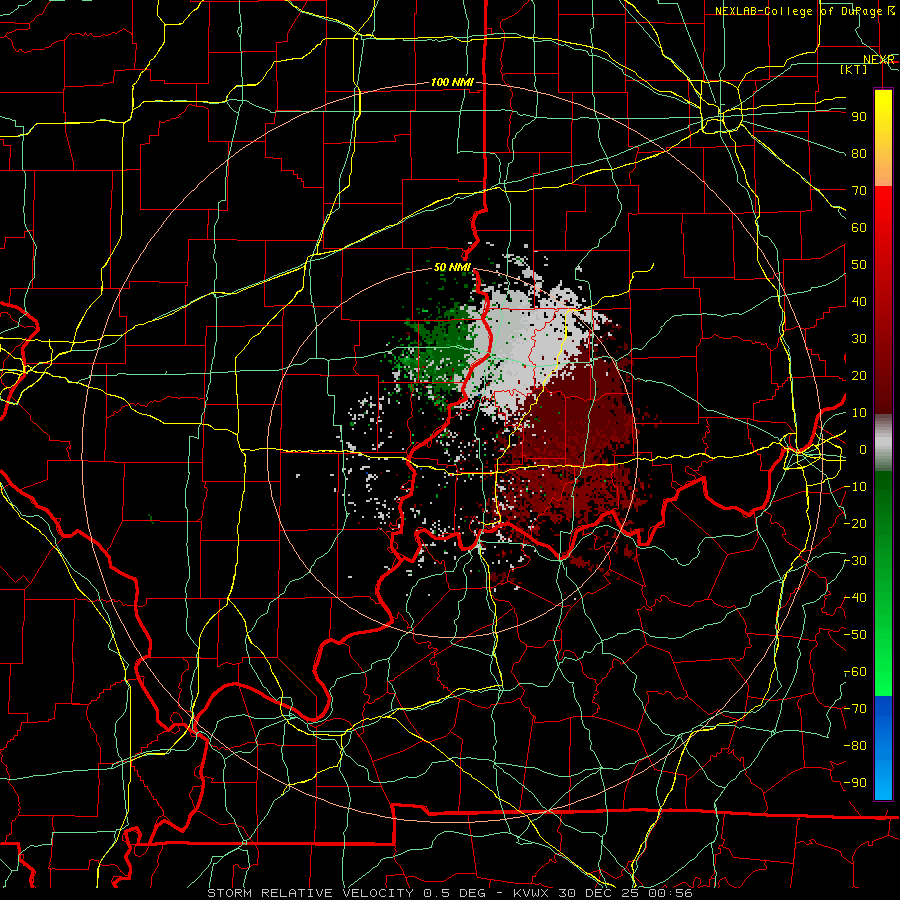Click the -70 value on the velocity scale
Viewport: 900px width, 900px height.
tap(856, 709)
